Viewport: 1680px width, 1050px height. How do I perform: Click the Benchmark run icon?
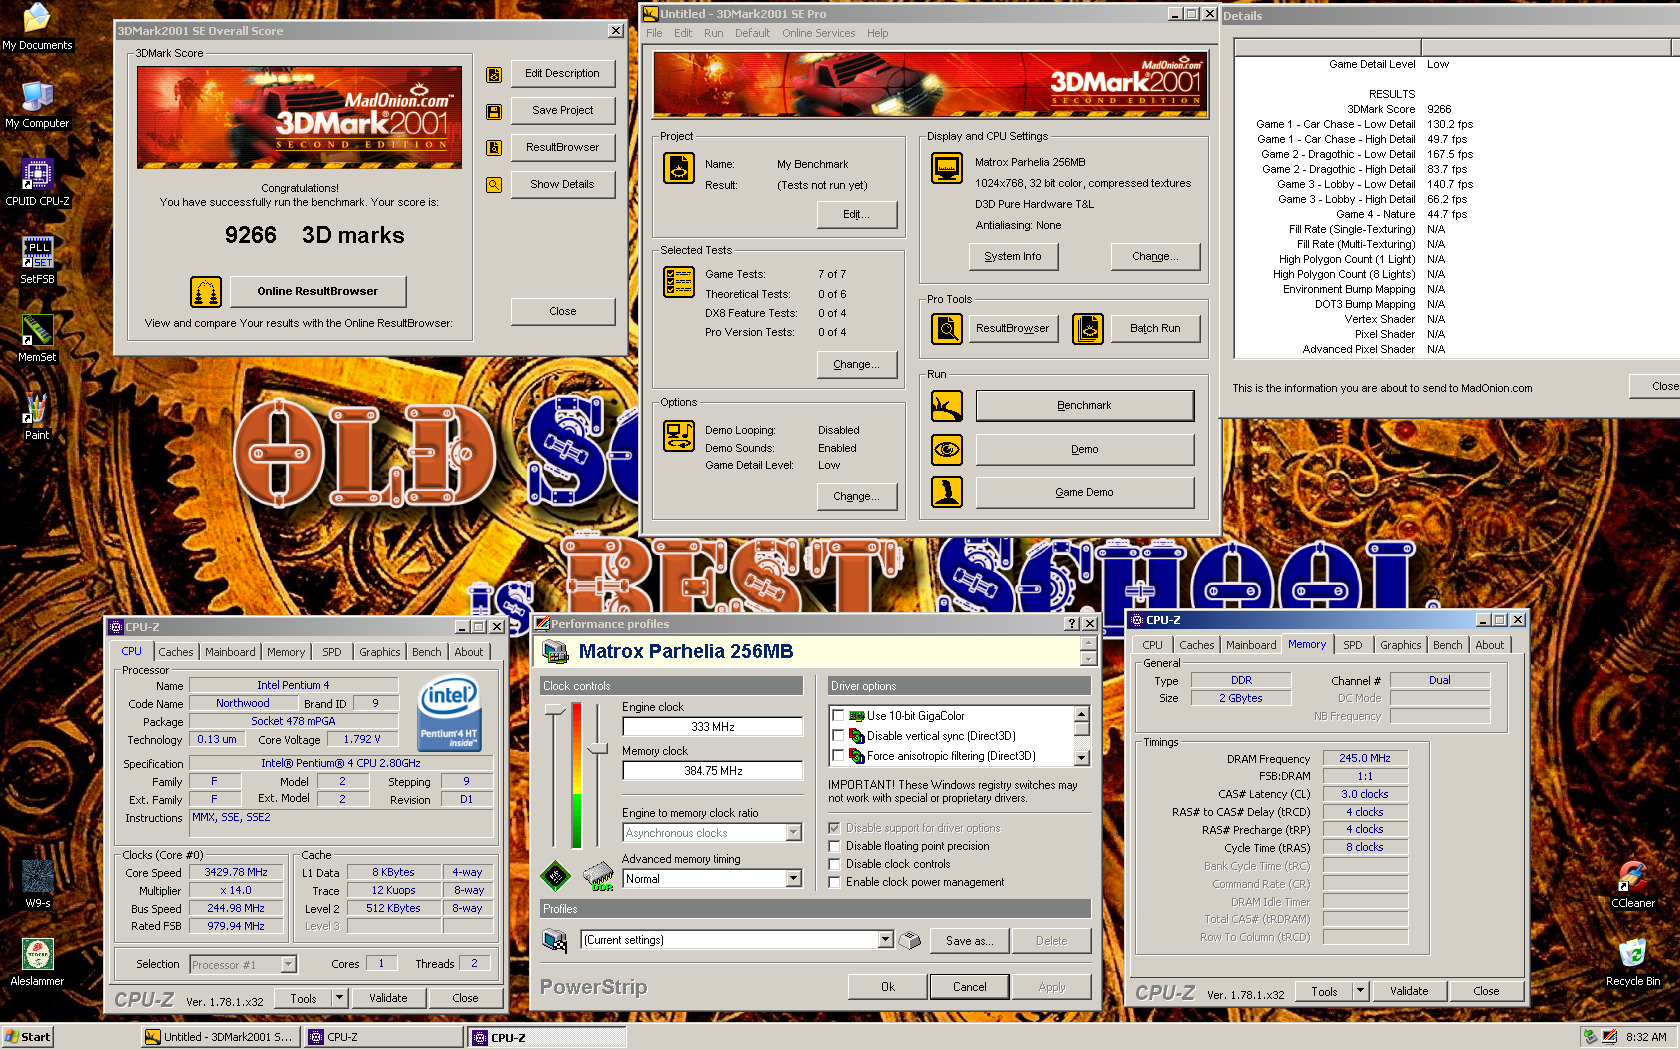[947, 406]
